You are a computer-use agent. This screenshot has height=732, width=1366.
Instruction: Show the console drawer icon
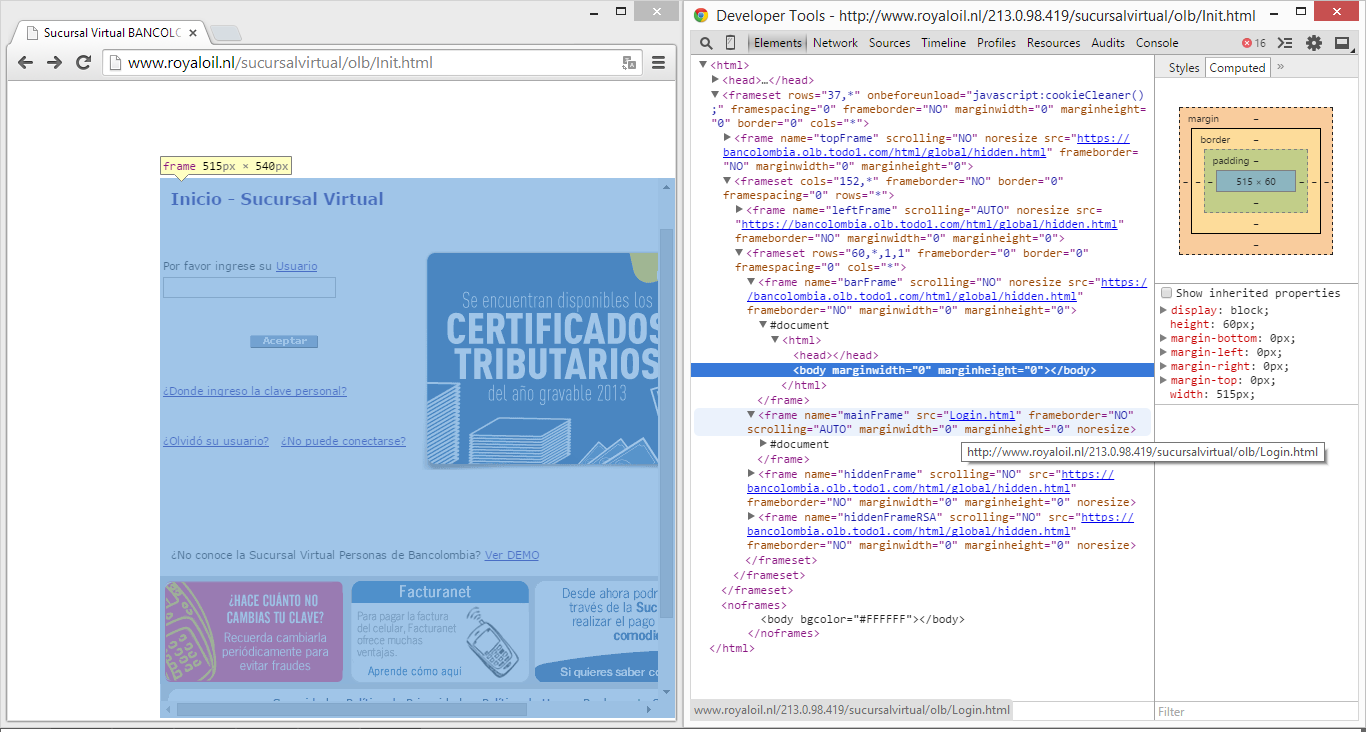tap(1286, 43)
